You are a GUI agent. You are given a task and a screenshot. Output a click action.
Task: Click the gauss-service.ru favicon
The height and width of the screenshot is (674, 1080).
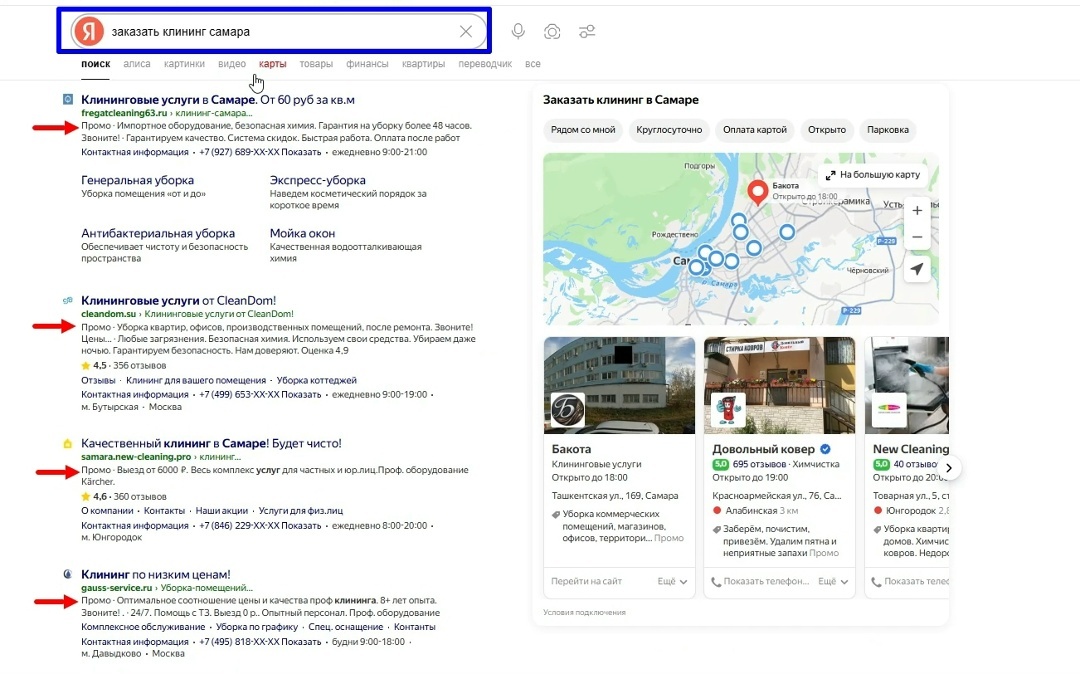[x=68, y=573]
